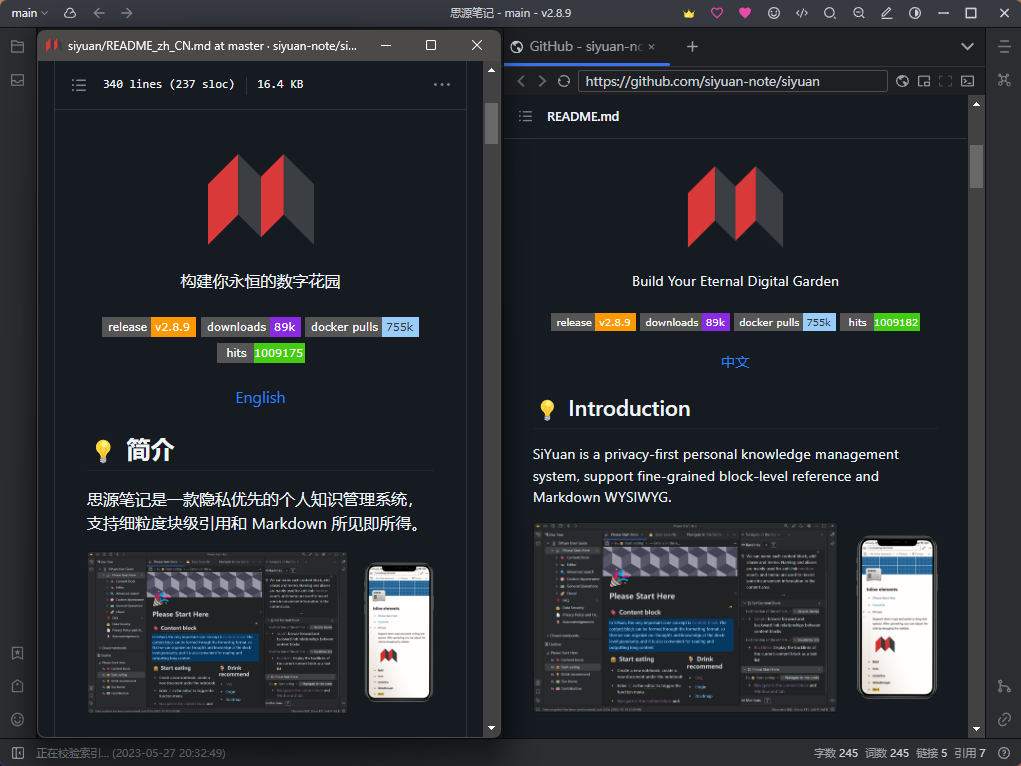
Task: Toggle read-only mode with the pencil icon
Action: 886,13
